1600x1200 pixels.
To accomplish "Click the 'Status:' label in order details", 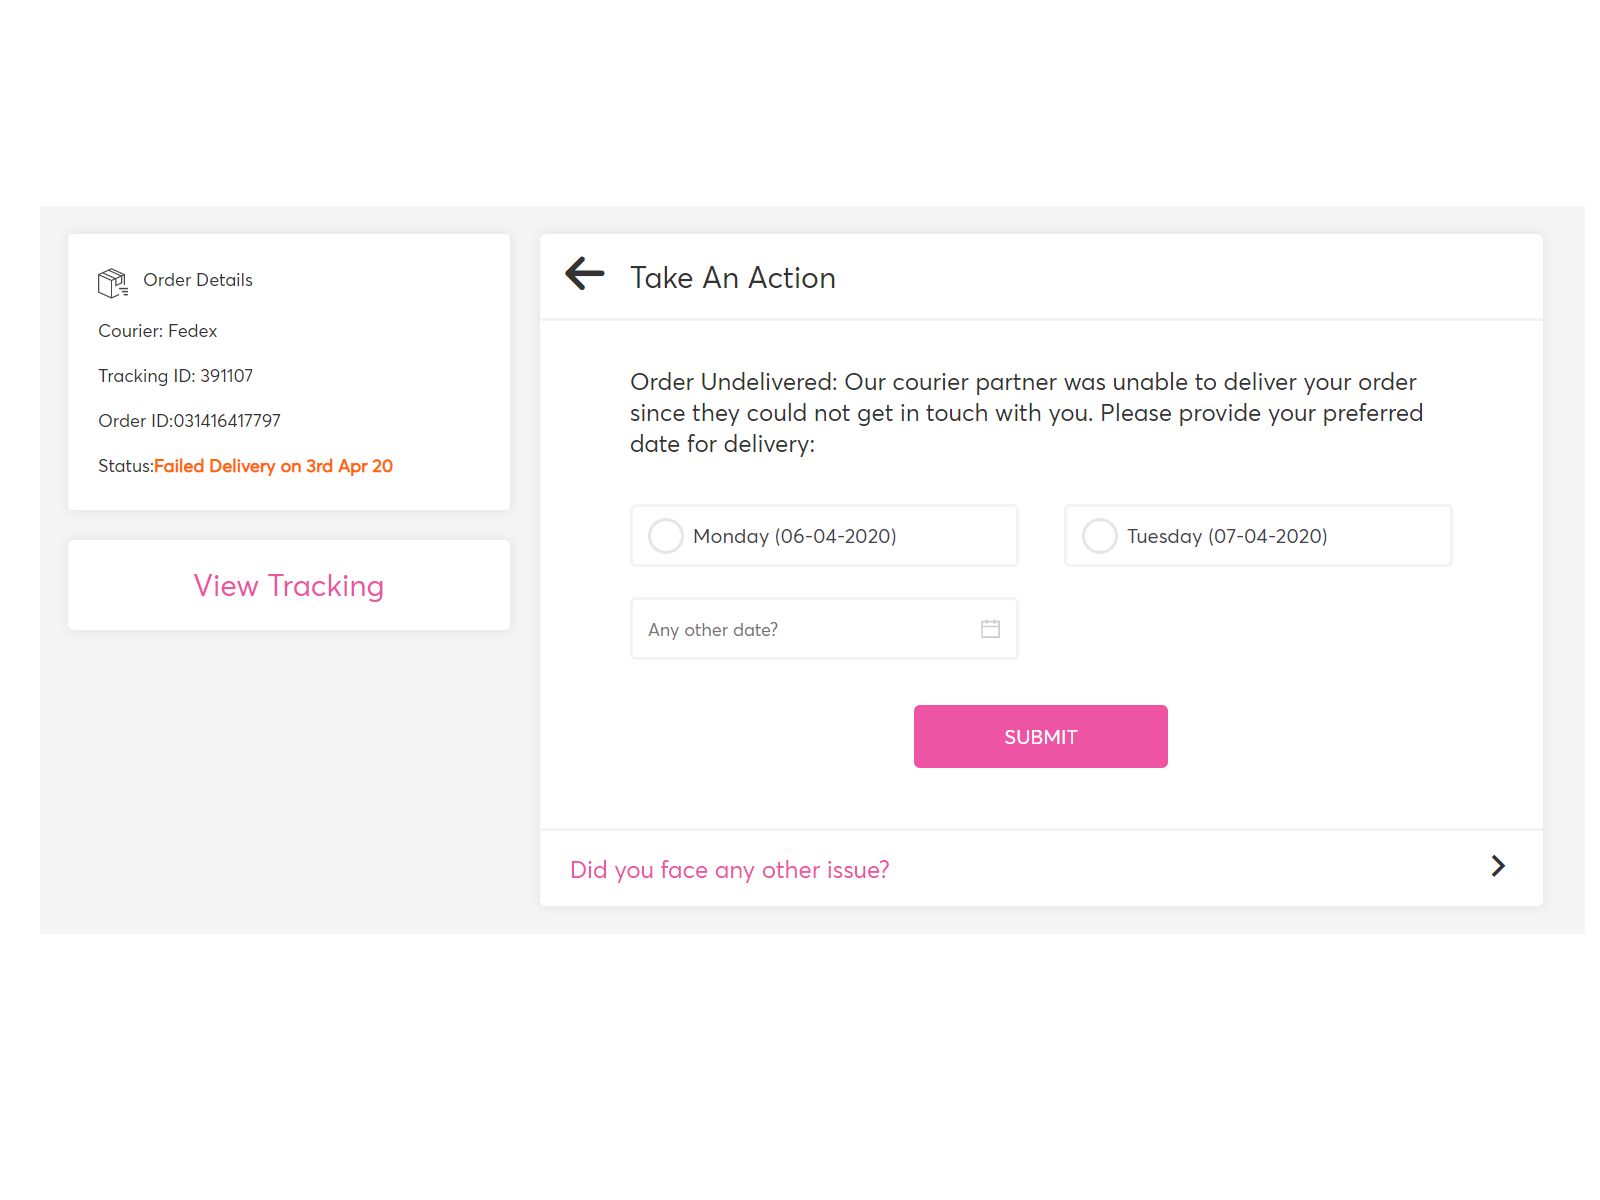I will coord(125,466).
